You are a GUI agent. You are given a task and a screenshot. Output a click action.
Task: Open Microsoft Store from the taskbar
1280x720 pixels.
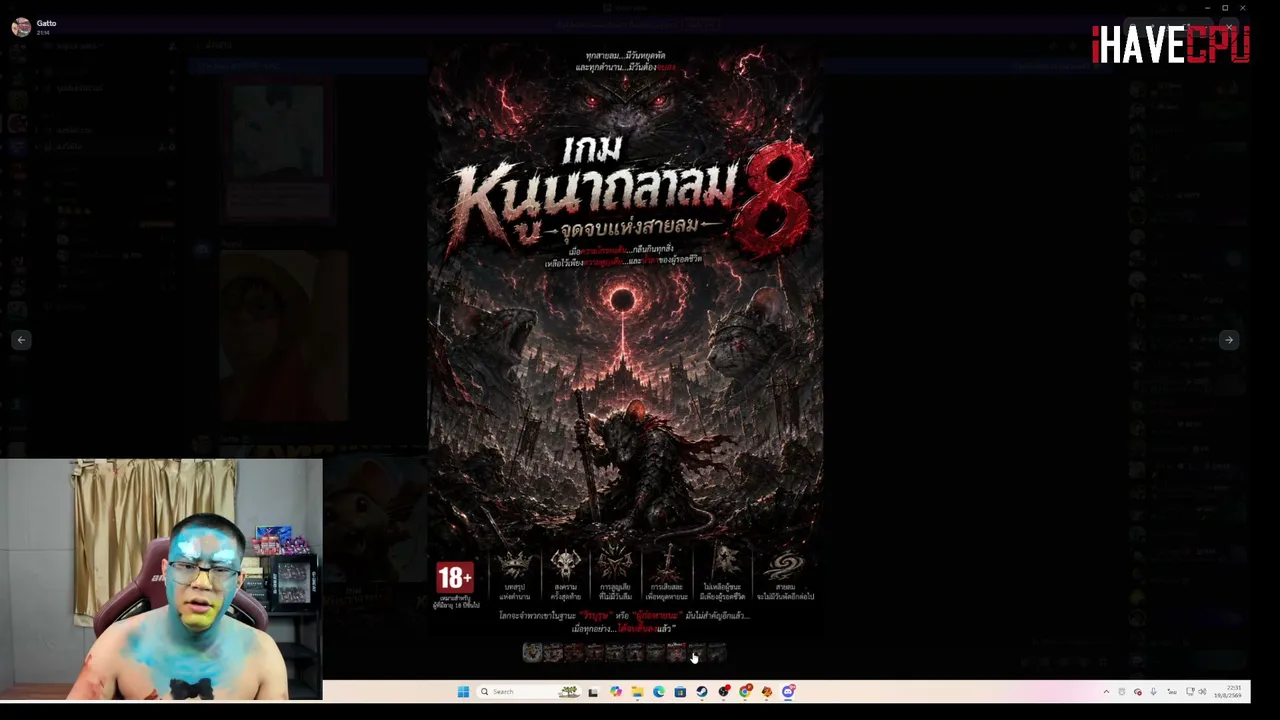coord(680,691)
